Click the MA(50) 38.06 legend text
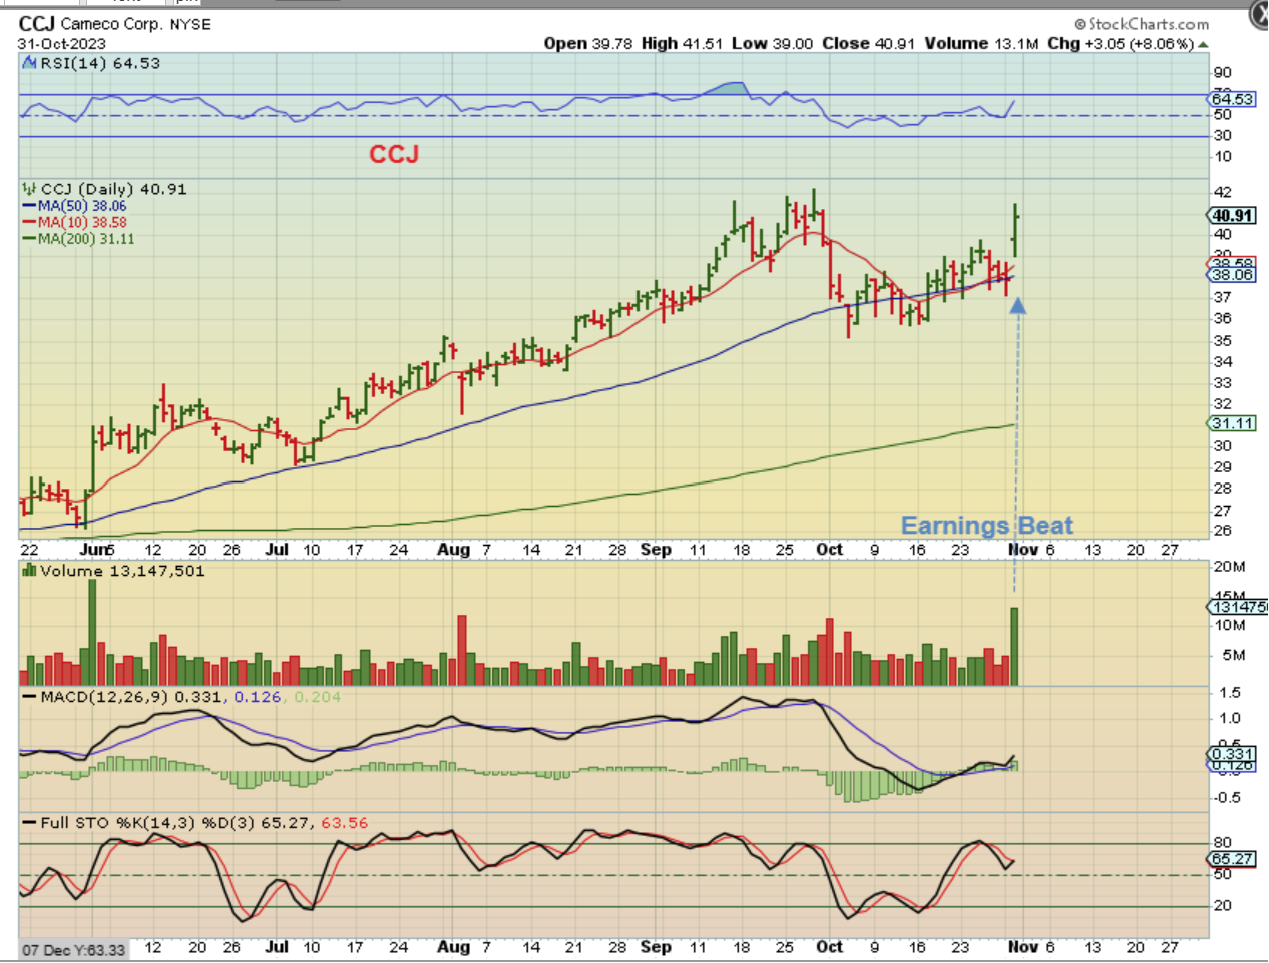 [82, 206]
